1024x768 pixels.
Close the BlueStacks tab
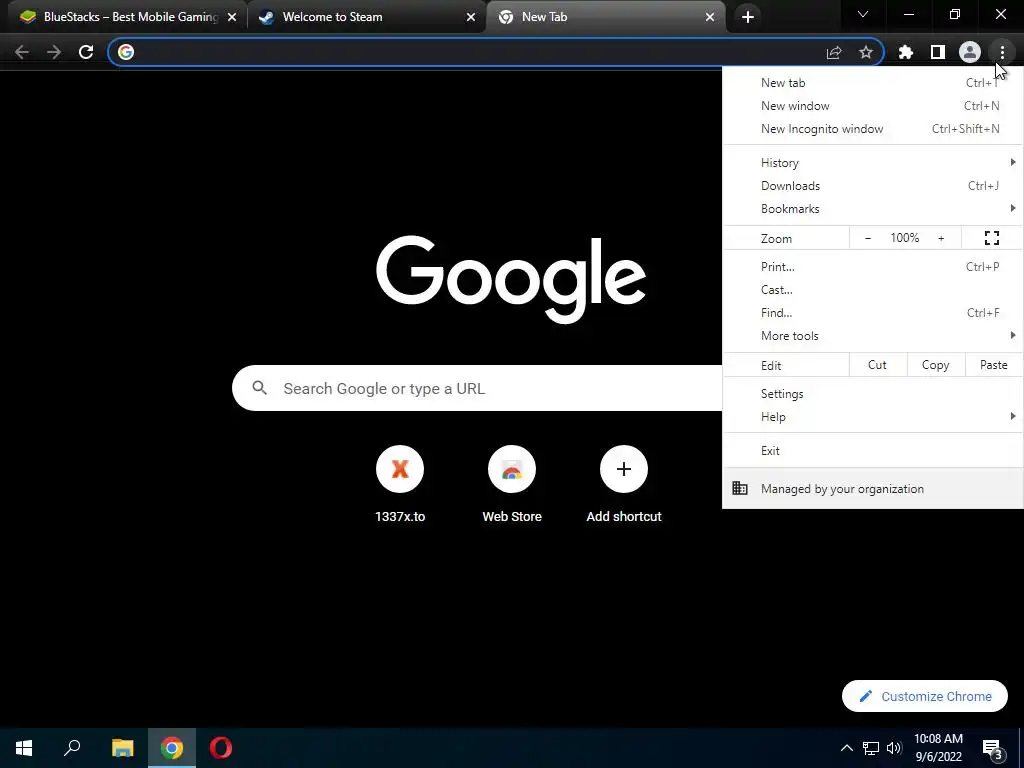click(232, 17)
